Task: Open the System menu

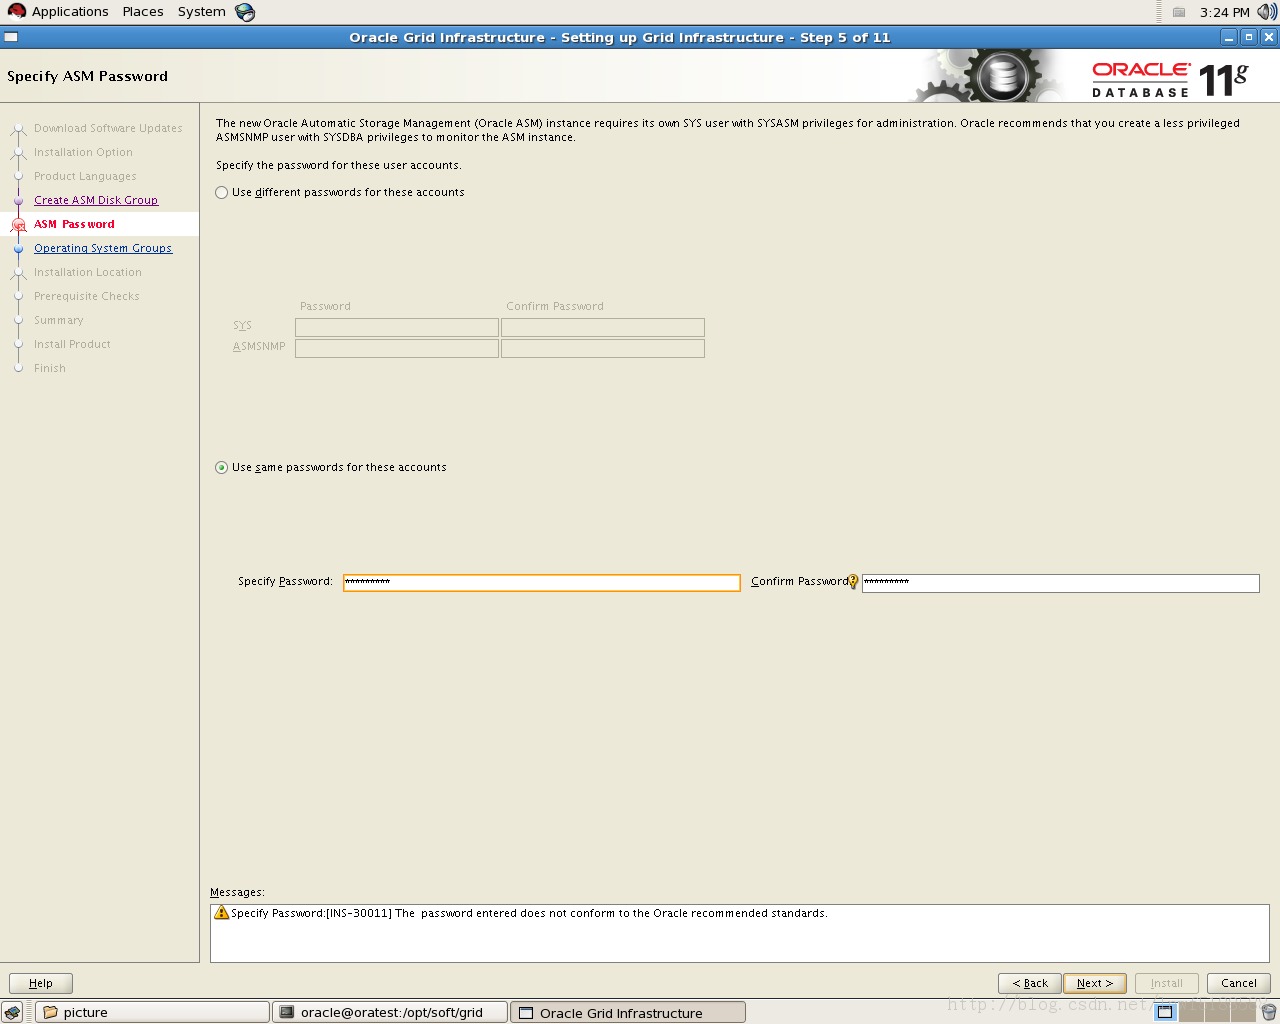Action: (x=202, y=12)
